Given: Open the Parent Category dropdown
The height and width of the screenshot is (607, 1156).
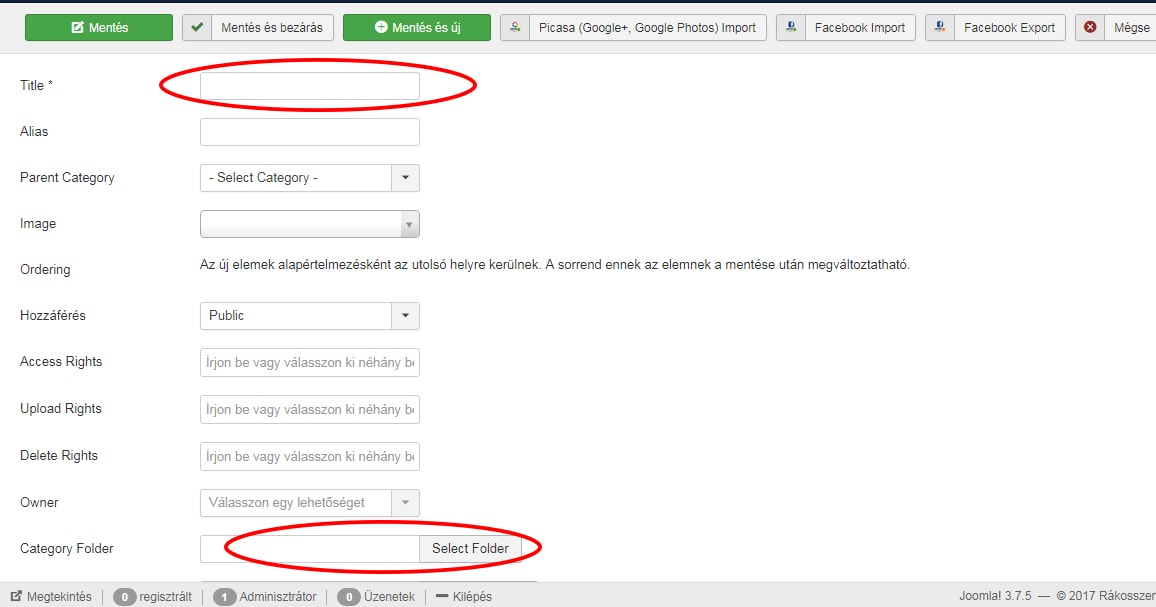Looking at the screenshot, I should 310,178.
